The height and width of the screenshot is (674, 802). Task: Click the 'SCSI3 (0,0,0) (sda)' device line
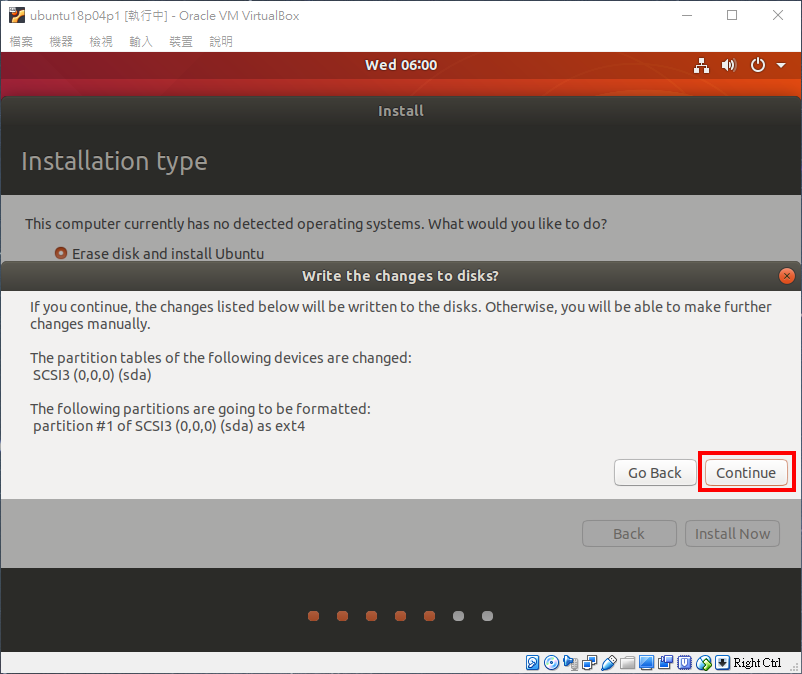coord(92,375)
